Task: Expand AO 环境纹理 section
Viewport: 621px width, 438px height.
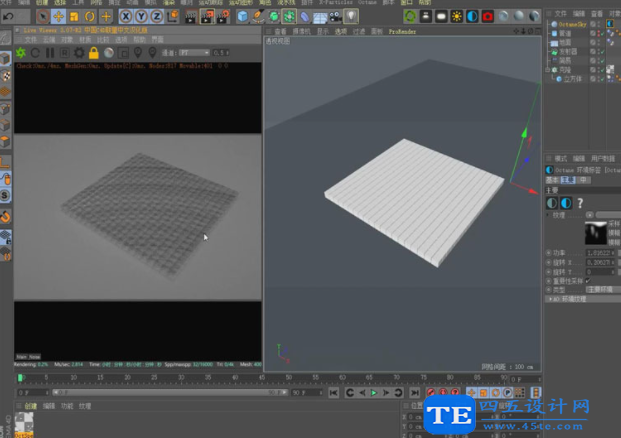Action: [x=549, y=299]
